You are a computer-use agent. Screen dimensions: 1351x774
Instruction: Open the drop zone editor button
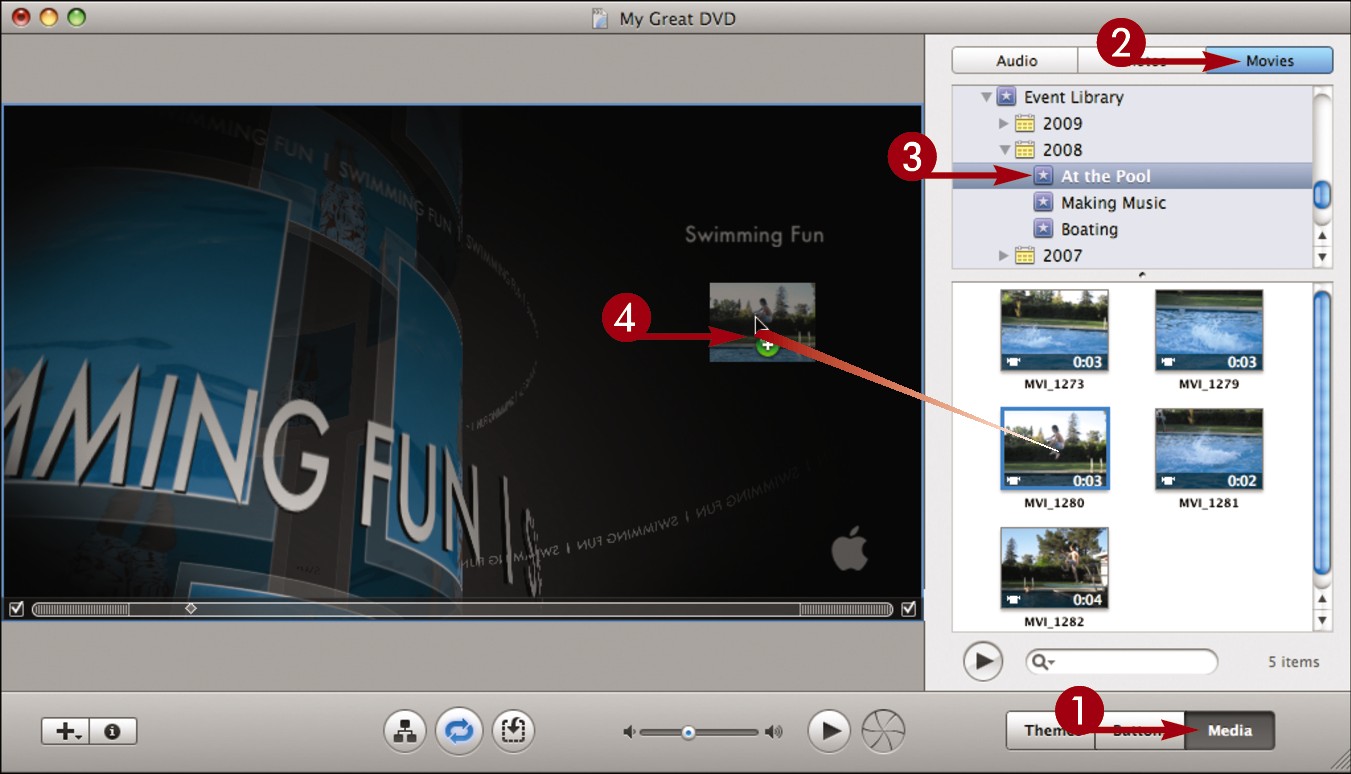513,731
